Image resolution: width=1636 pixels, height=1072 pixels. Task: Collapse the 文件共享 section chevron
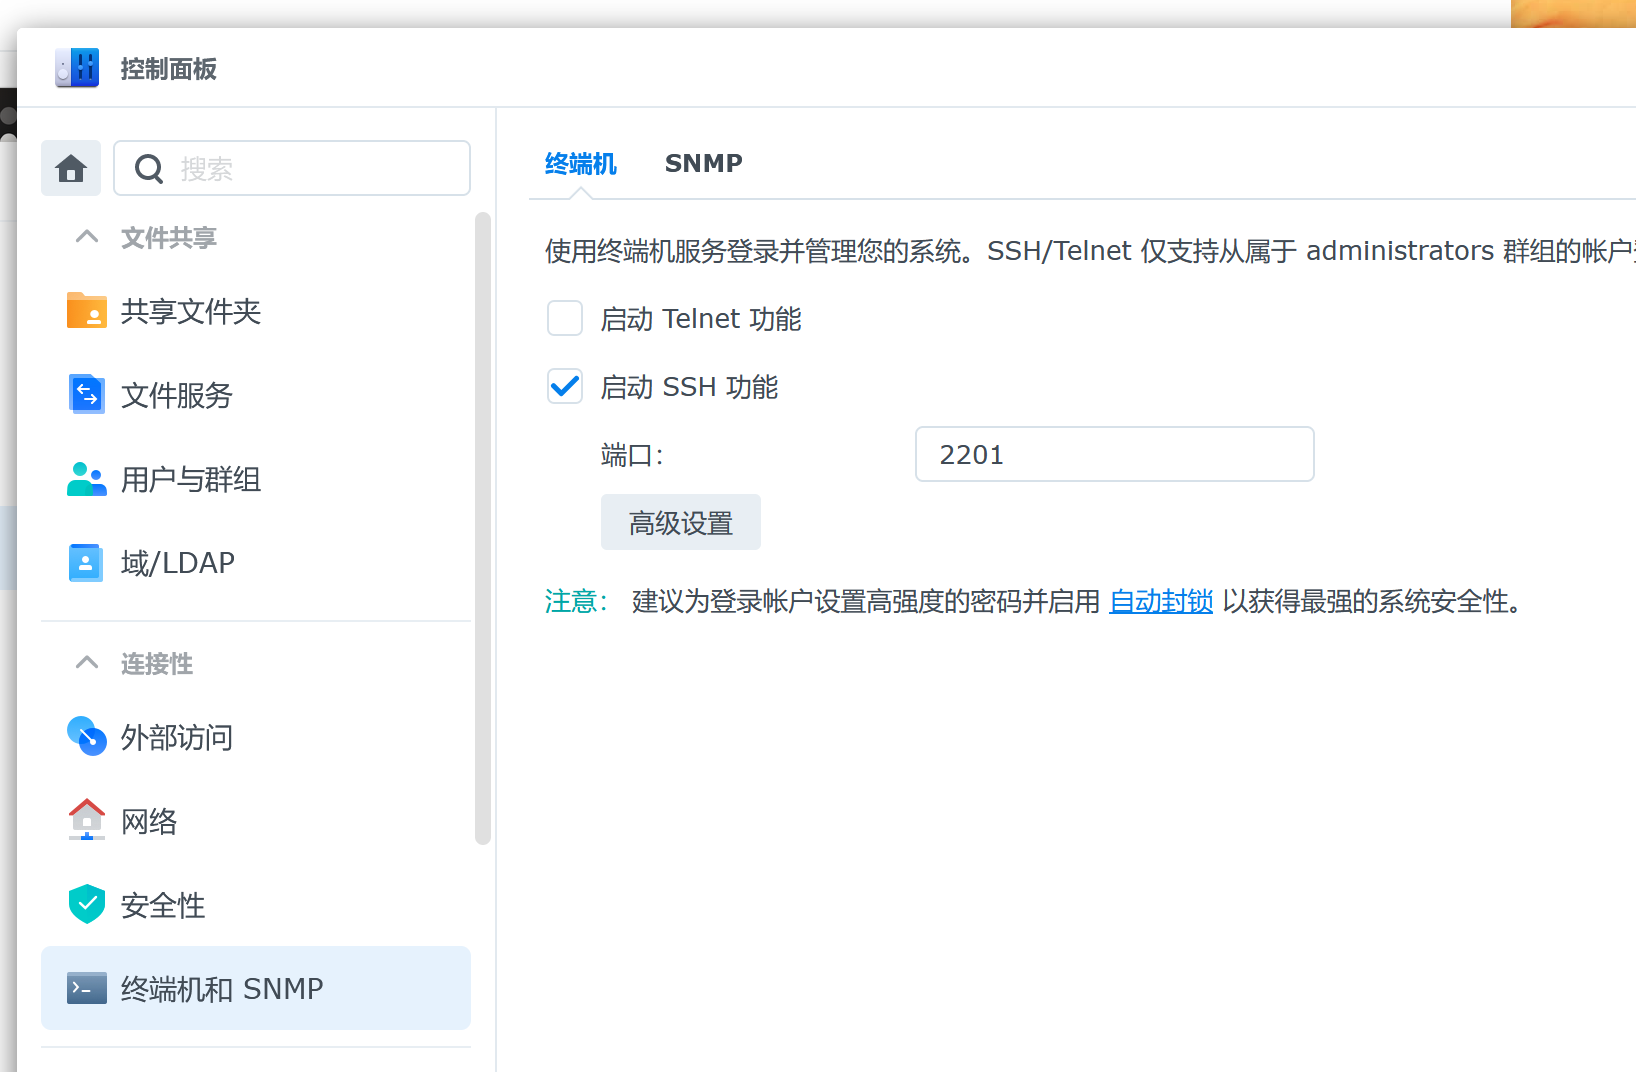click(x=87, y=237)
